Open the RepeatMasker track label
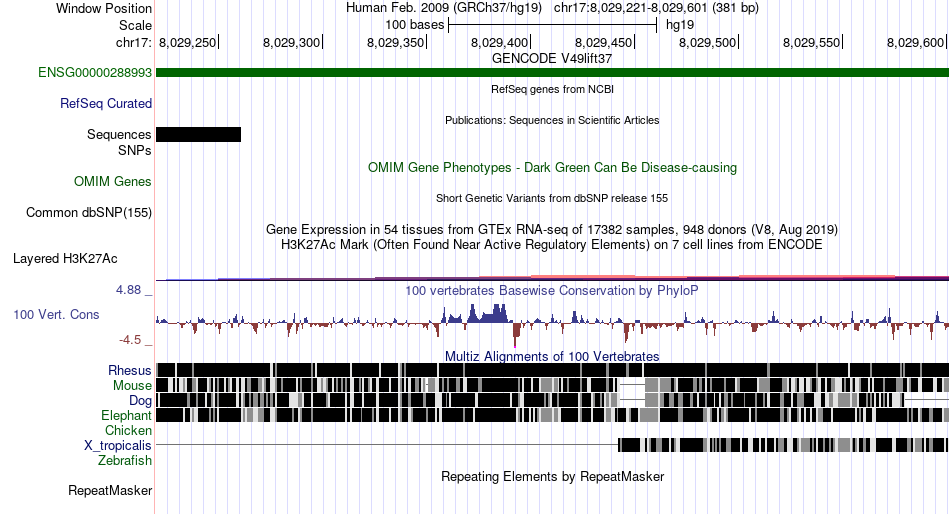This screenshot has width=950, height=514. click(x=110, y=490)
